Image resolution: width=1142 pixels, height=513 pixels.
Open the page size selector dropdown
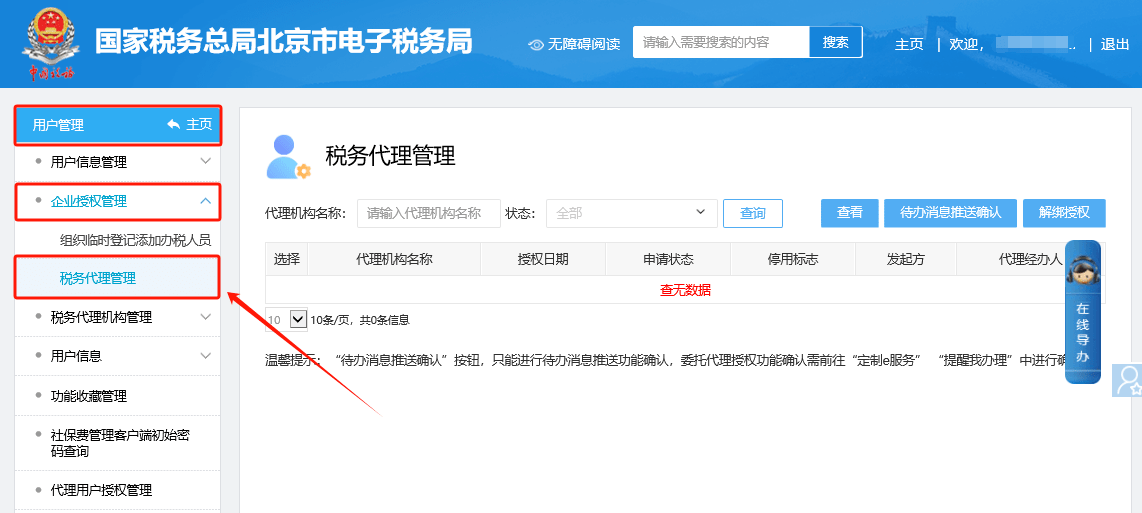click(297, 319)
